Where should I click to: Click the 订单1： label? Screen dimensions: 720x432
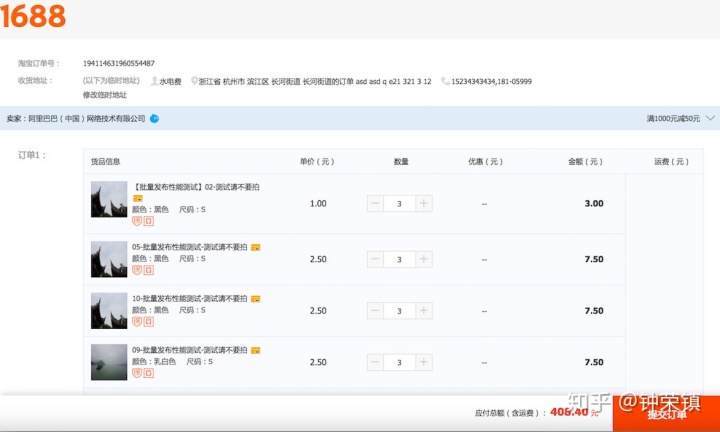point(32,155)
